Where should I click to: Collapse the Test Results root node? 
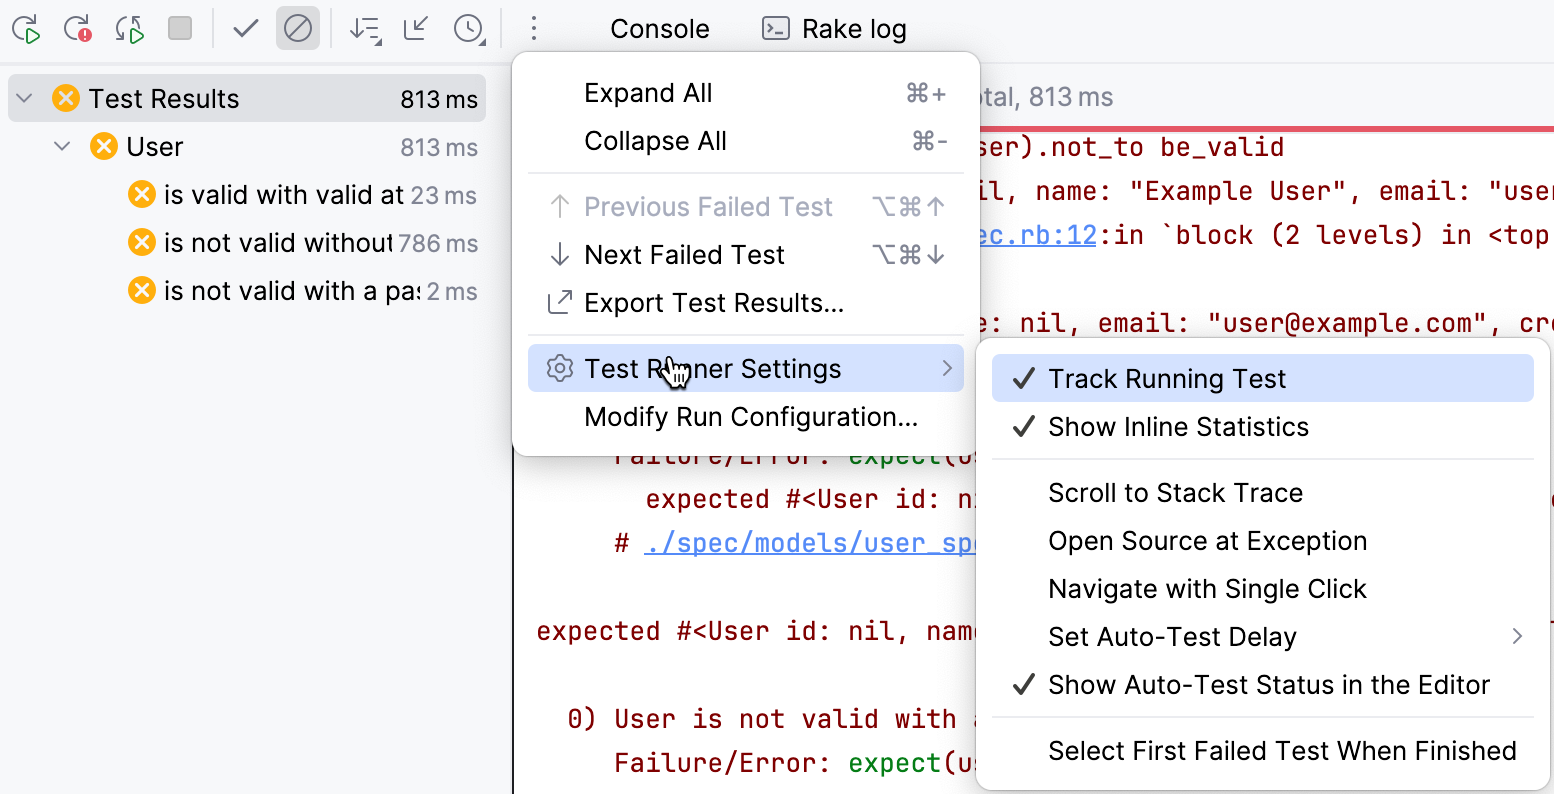point(23,97)
